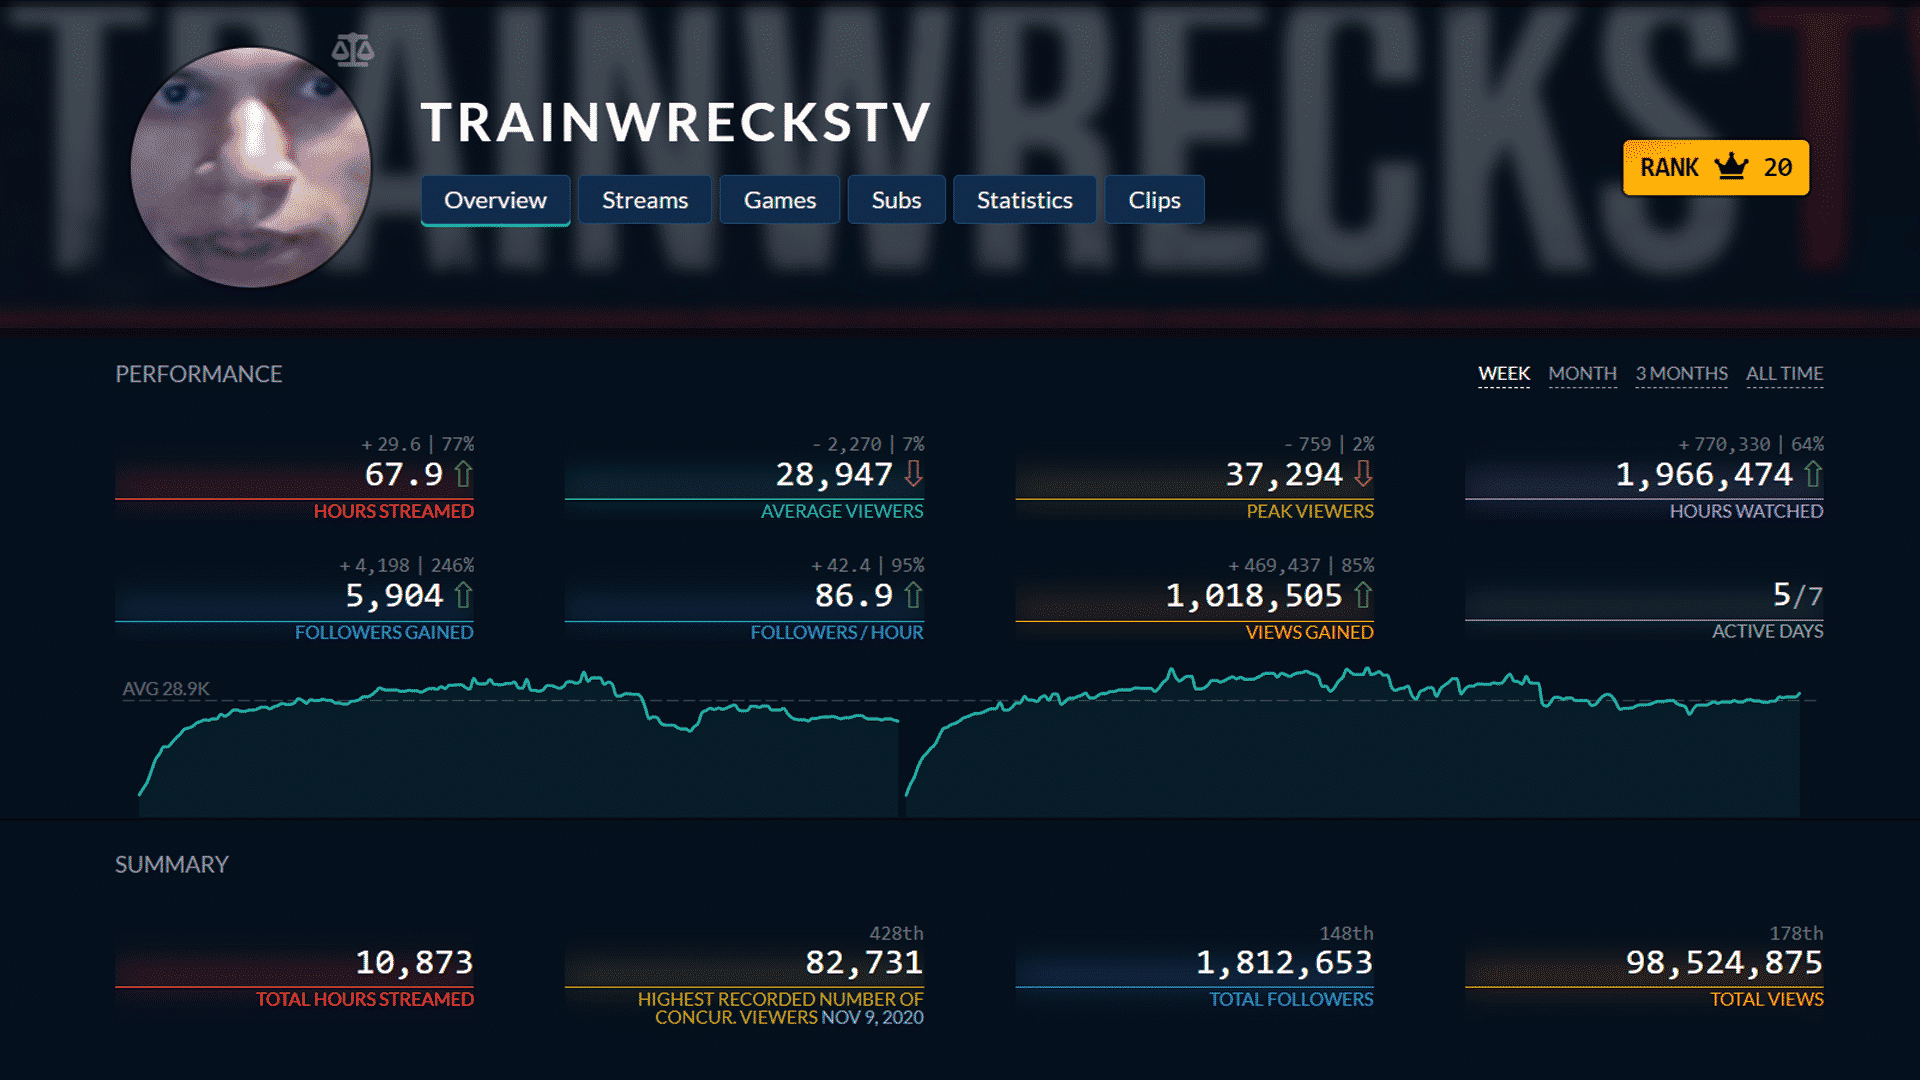
Task: Click the TRAINWRECKSTV channel name heading
Action: [676, 123]
